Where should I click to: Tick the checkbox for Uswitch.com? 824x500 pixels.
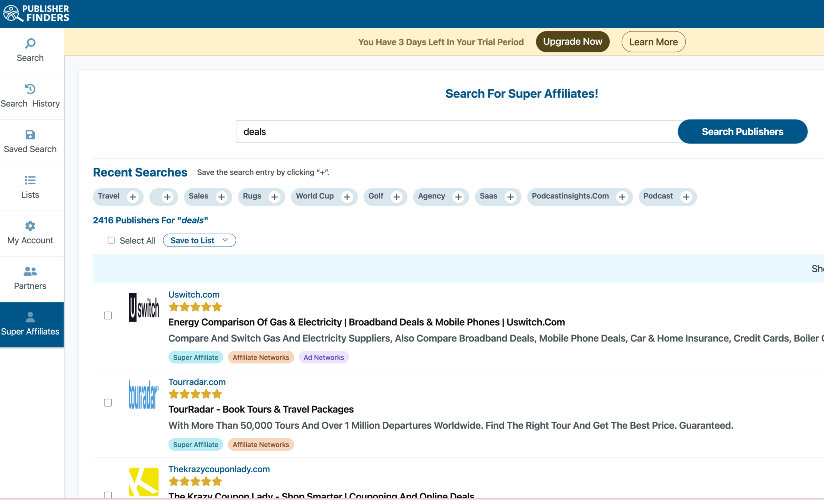(108, 315)
